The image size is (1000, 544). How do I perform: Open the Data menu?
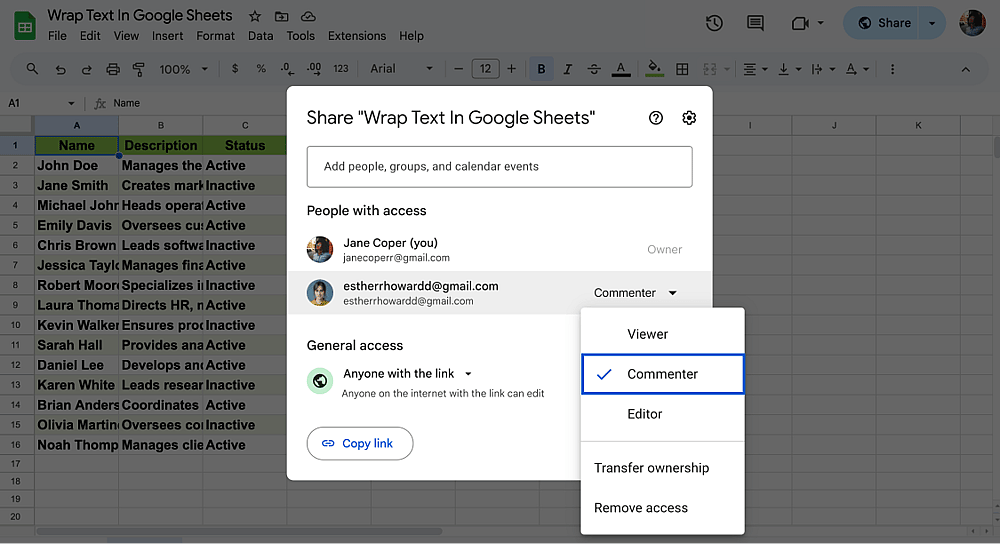pos(260,36)
